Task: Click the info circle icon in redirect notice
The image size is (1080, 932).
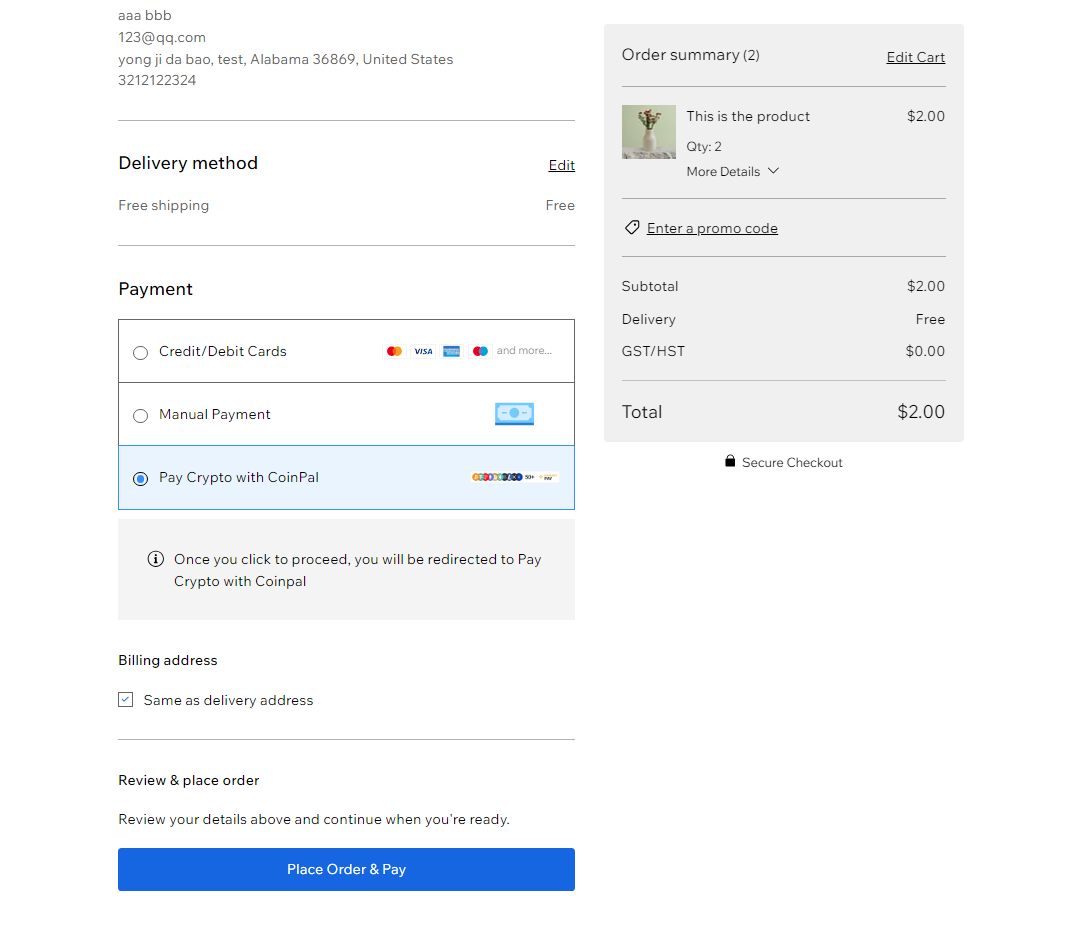Action: [156, 559]
